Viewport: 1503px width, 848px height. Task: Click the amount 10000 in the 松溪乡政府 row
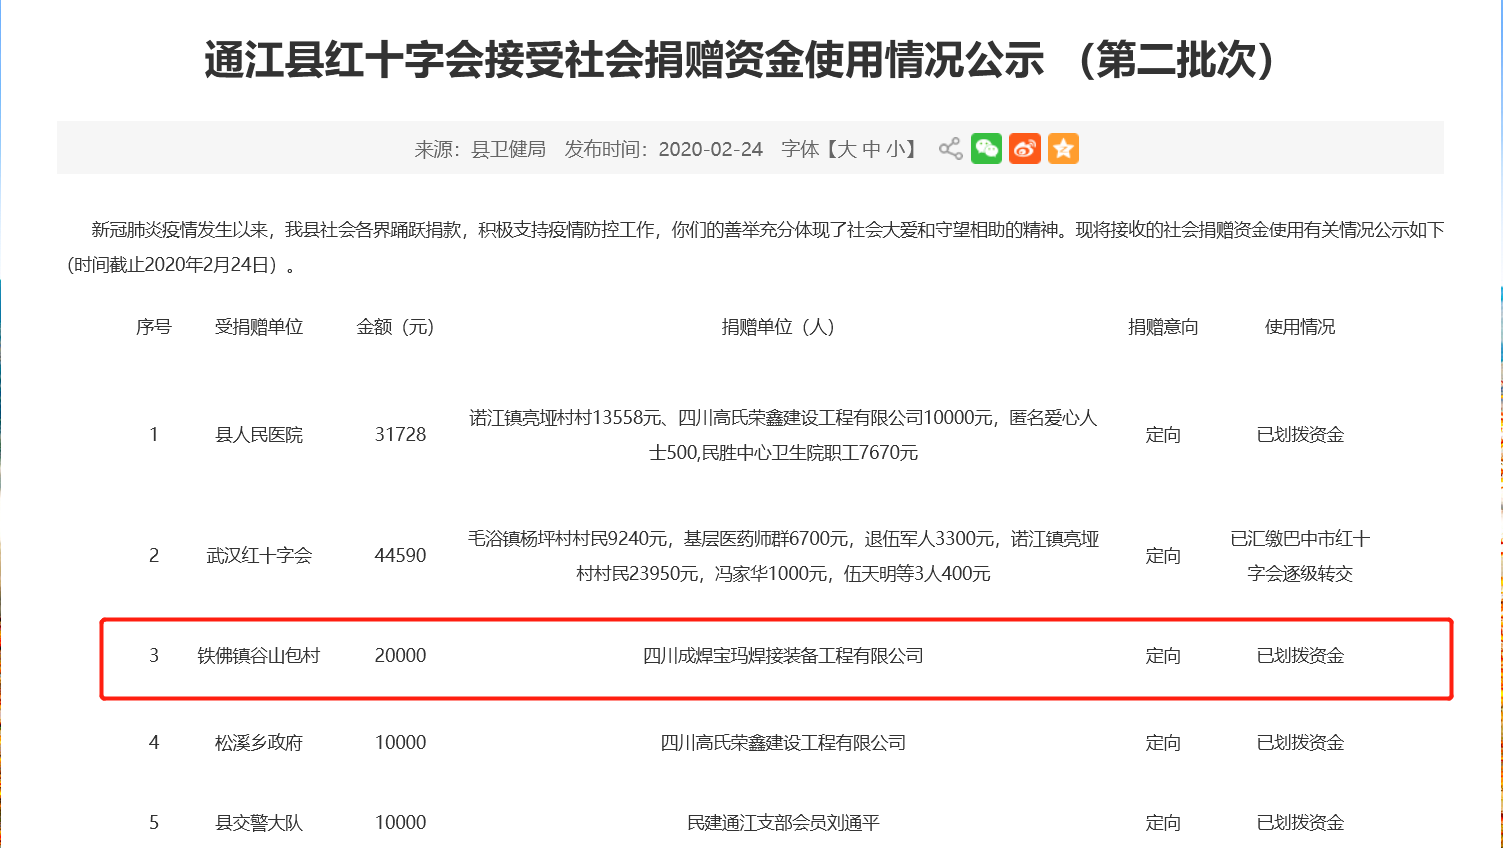[400, 743]
